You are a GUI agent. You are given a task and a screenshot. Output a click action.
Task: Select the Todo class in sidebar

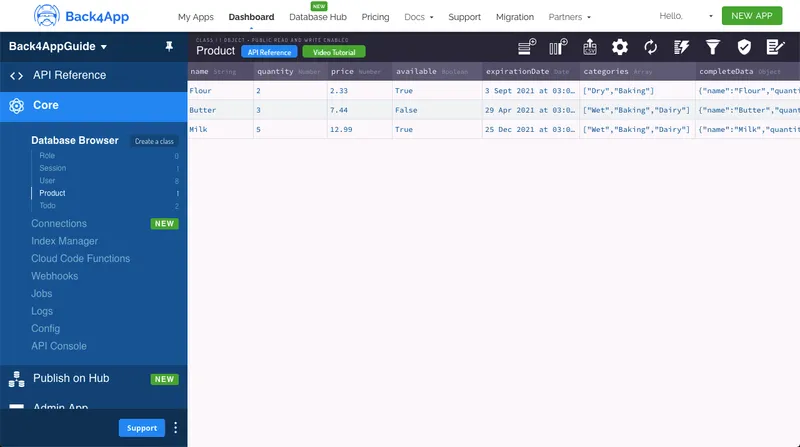pyautogui.click(x=47, y=206)
